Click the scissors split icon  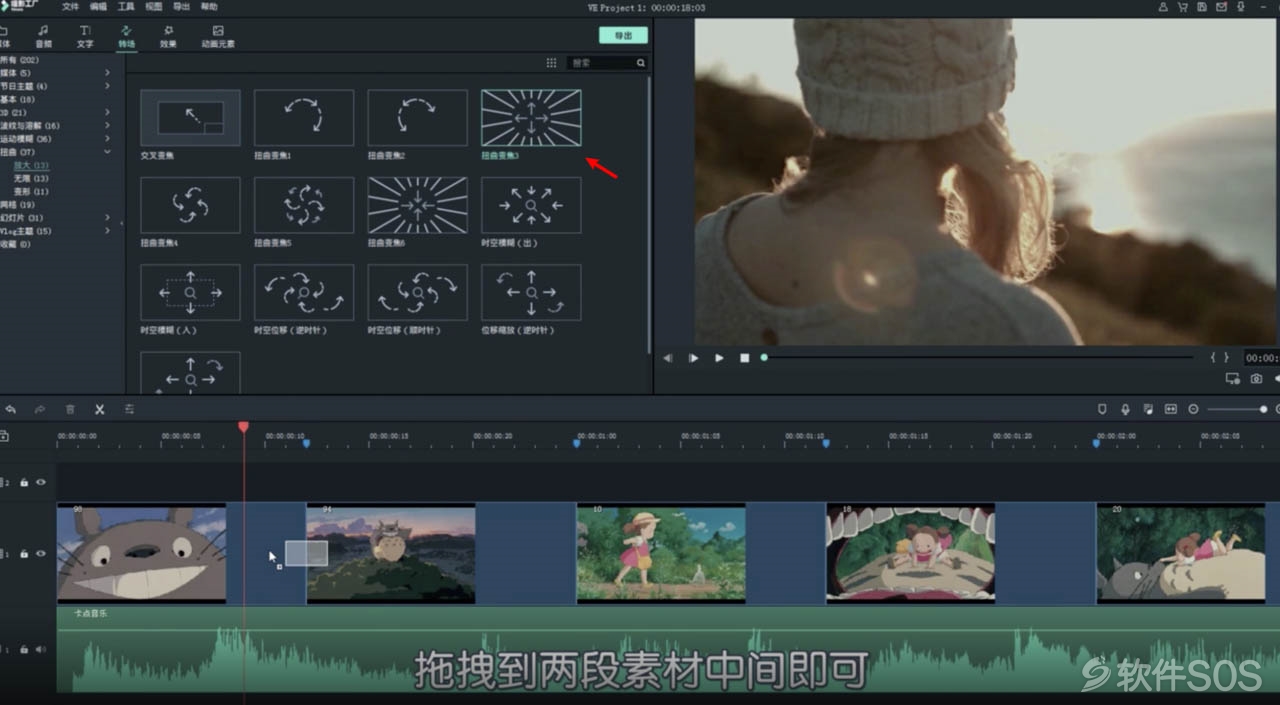(100, 409)
